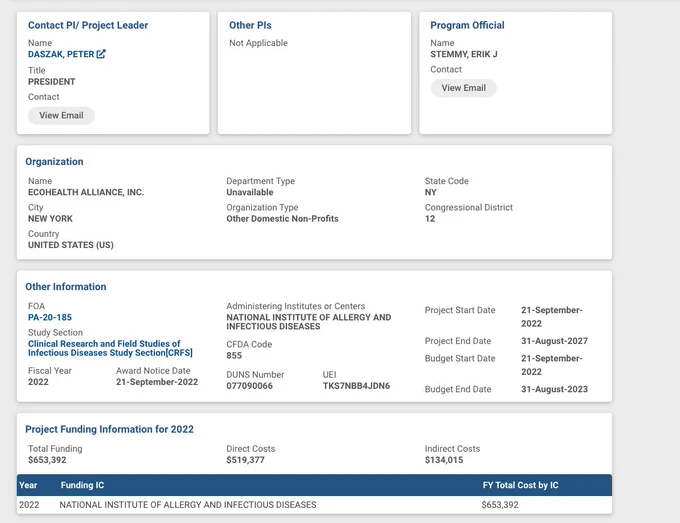Select the NY state code value
680x523 pixels.
[x=430, y=192]
